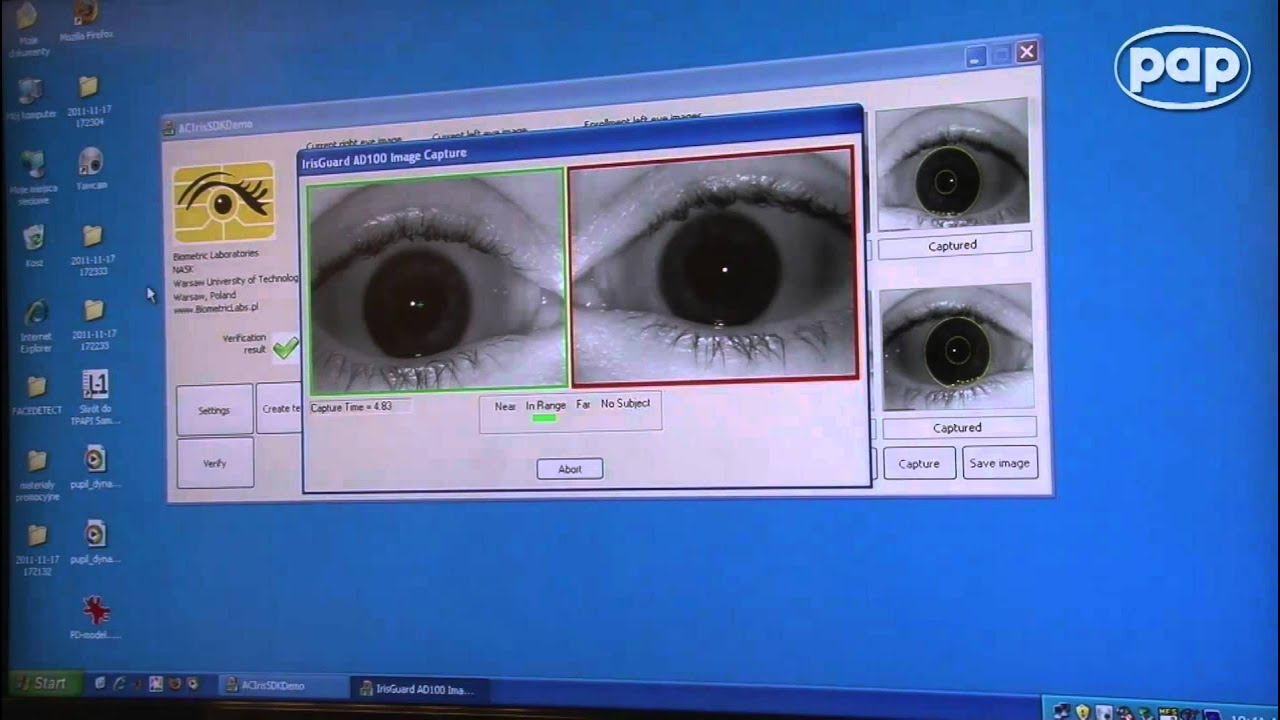Image resolution: width=1280 pixels, height=720 pixels.
Task: Select folder 2011-11-17 172333
Action: [x=92, y=249]
